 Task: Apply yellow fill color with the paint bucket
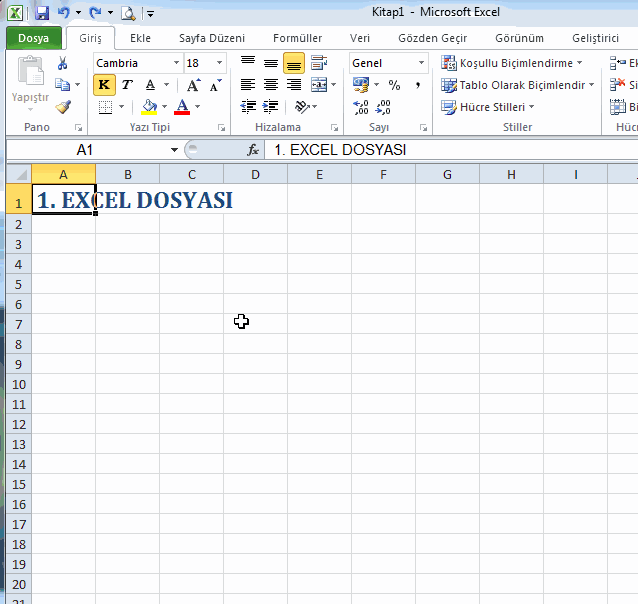click(x=149, y=107)
